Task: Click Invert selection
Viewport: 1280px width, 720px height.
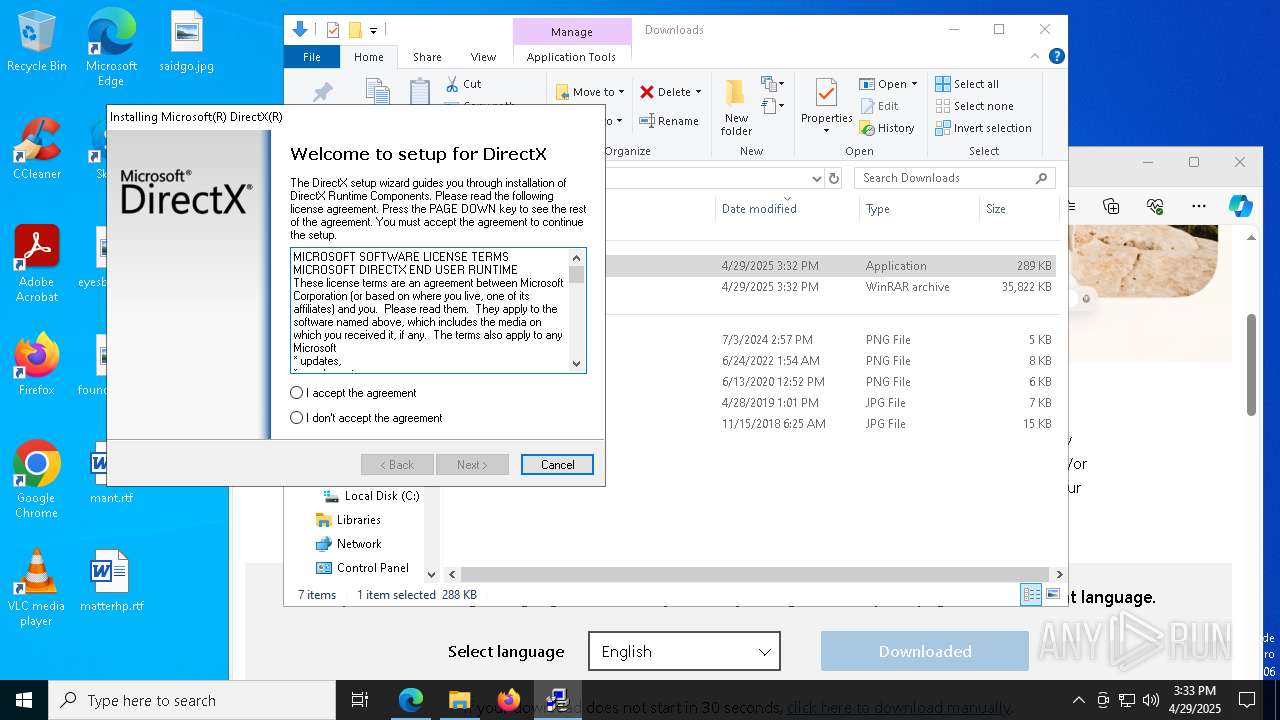Action: click(983, 128)
